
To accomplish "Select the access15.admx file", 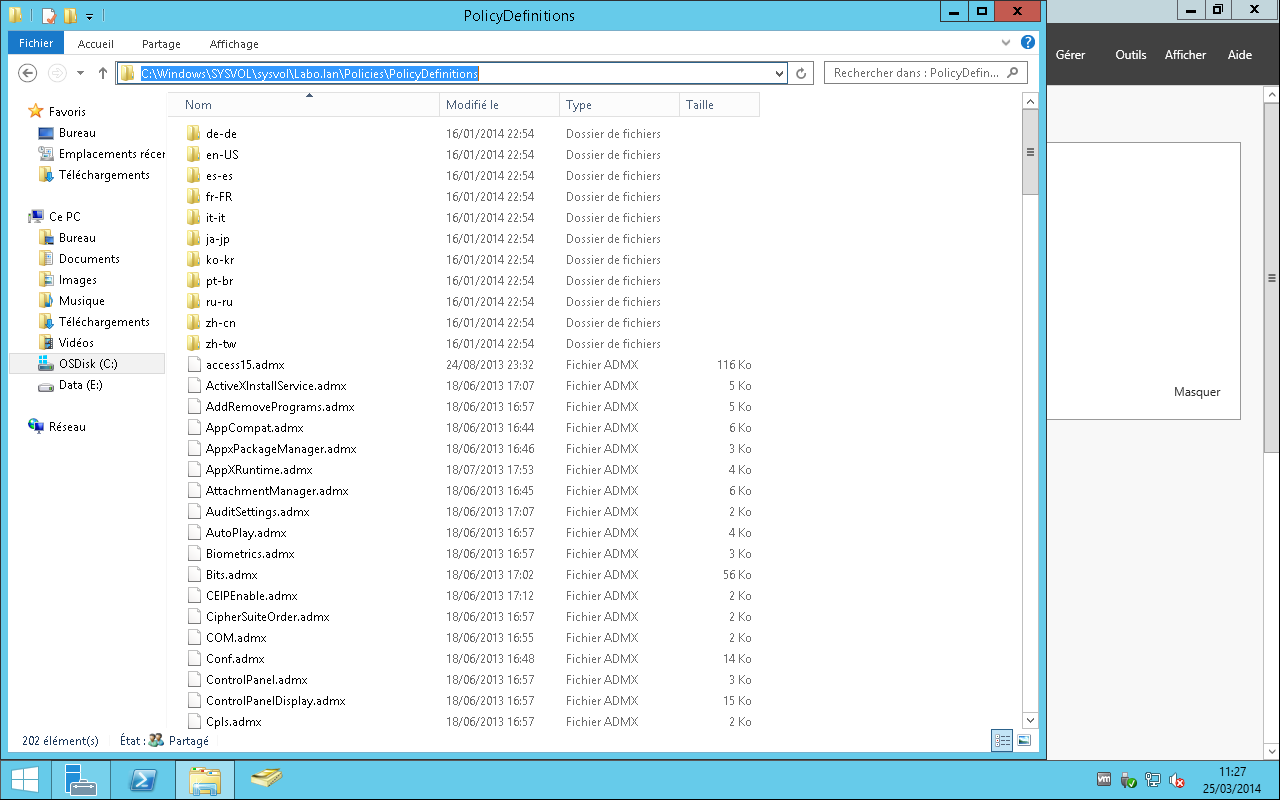I will [244, 365].
